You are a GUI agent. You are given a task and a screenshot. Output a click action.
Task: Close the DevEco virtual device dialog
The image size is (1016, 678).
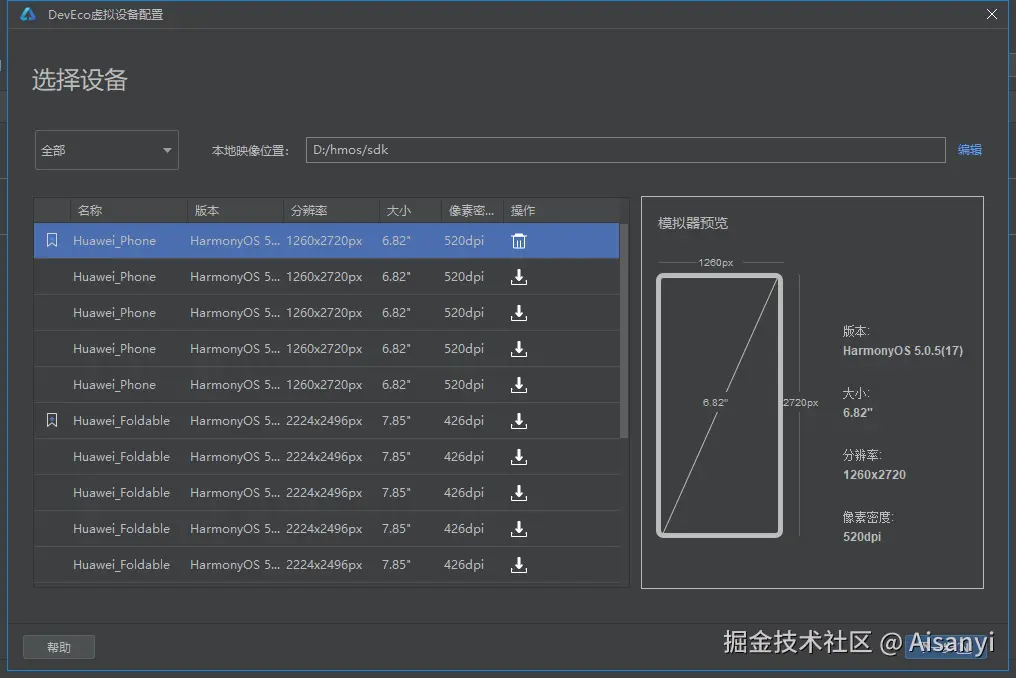992,14
